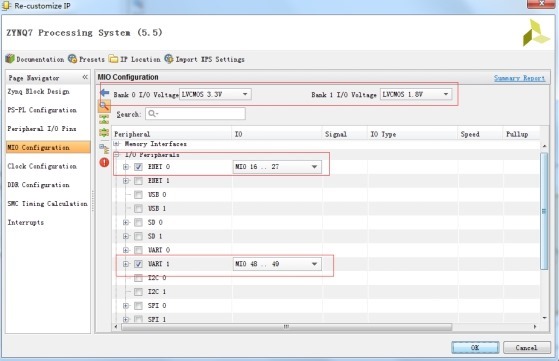Click the vertical scrollbar down arrow
The image size is (559, 361).
click(x=544, y=318)
